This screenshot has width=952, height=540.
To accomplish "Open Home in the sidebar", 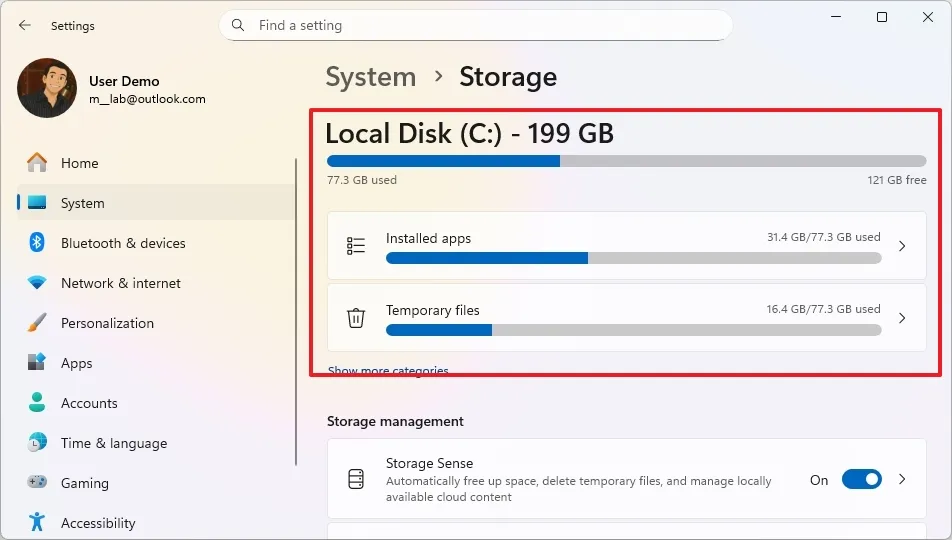I will [x=156, y=163].
